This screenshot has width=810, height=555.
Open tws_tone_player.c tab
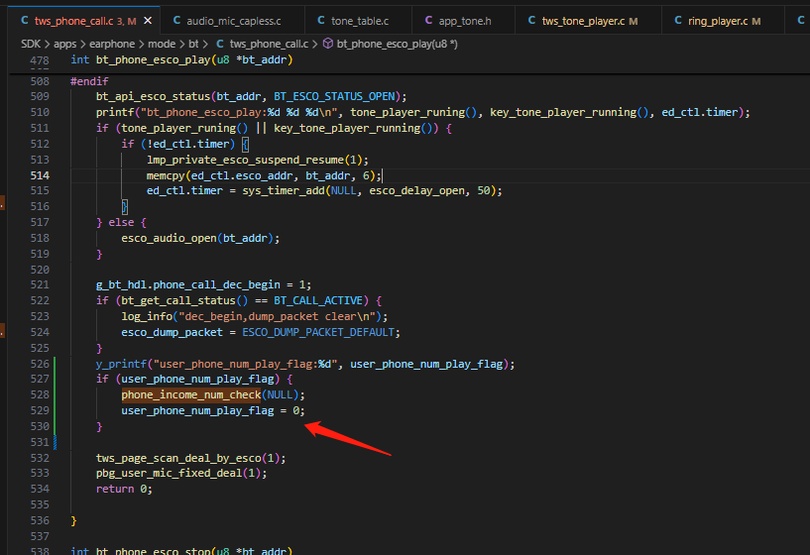point(583,21)
